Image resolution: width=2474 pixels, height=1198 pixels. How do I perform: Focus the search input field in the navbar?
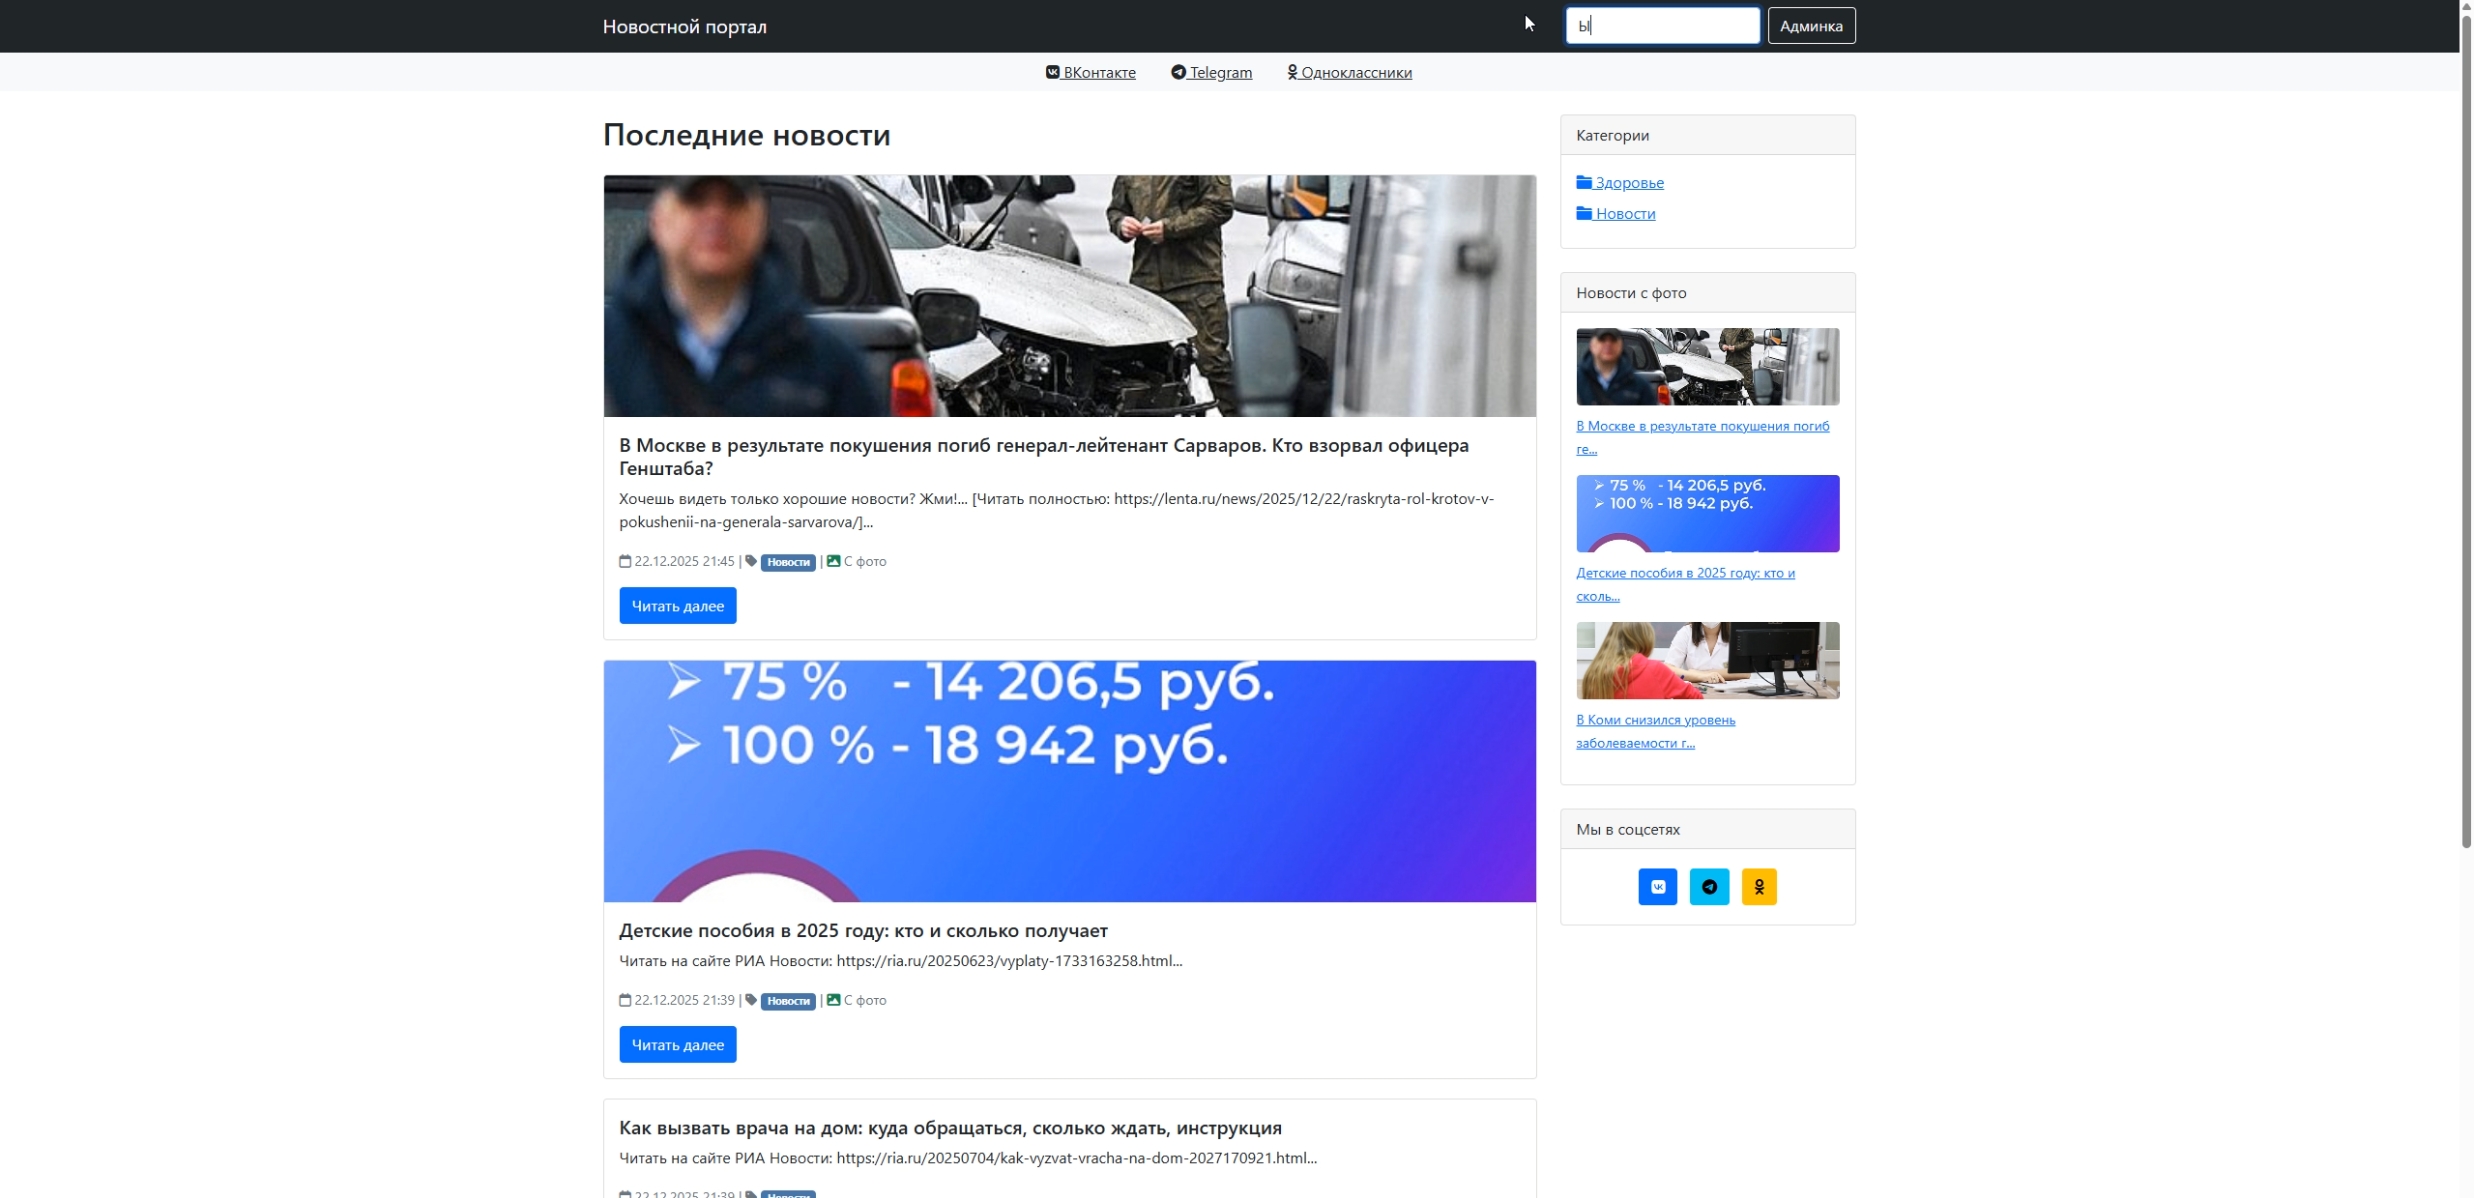click(x=1662, y=26)
